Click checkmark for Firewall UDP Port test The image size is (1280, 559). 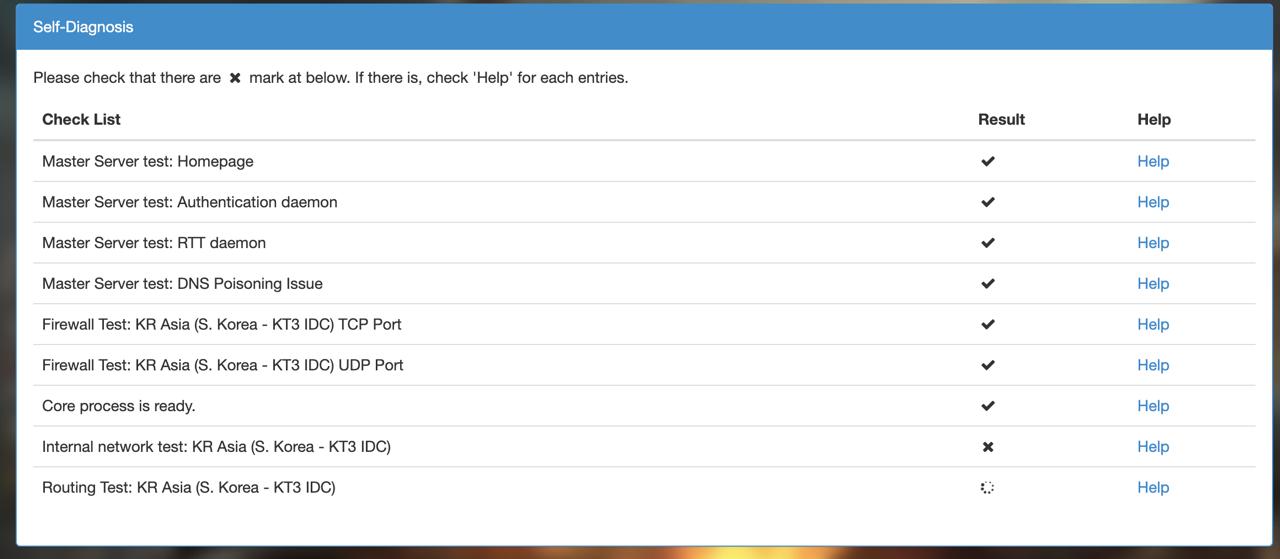(988, 365)
